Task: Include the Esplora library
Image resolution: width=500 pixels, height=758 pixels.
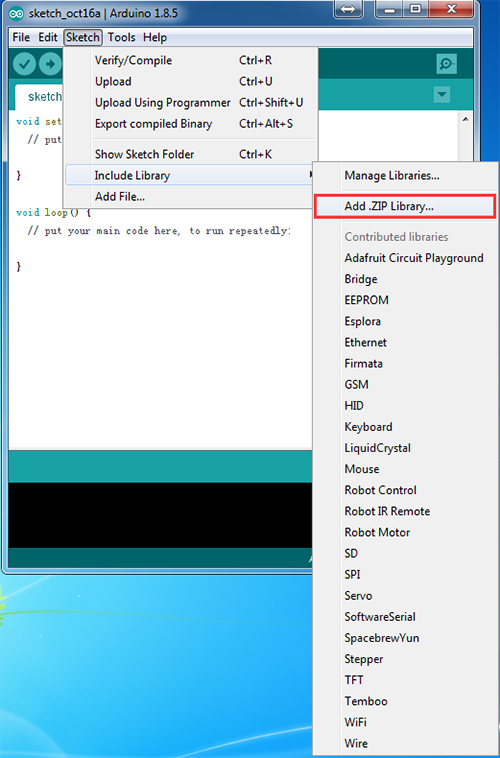Action: [x=405, y=321]
